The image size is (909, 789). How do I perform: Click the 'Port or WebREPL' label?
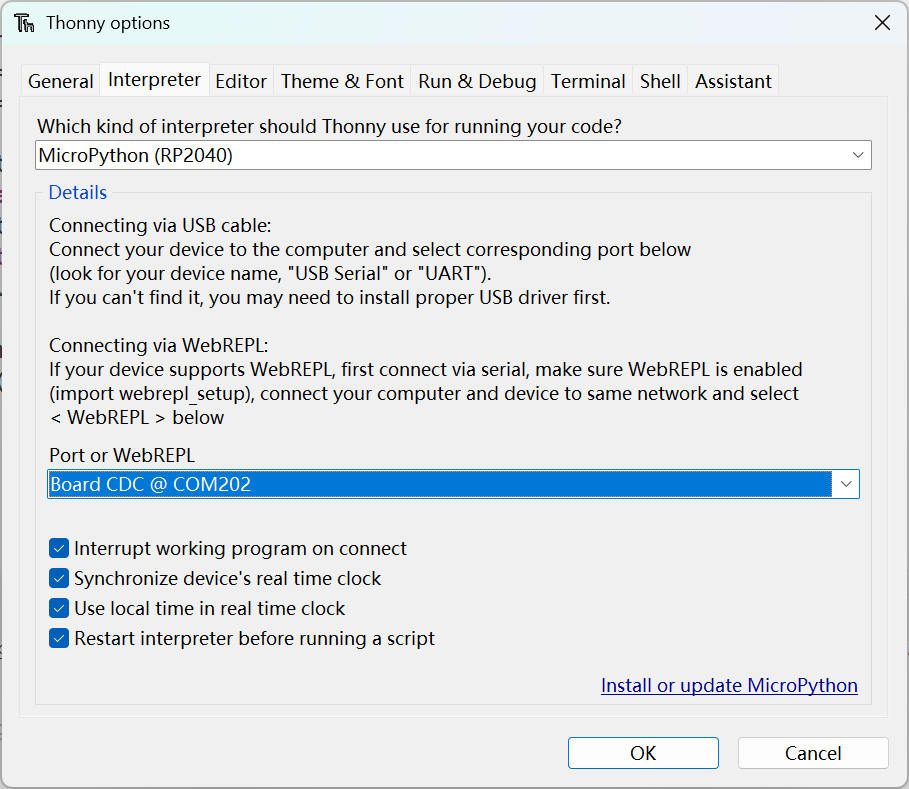tap(122, 455)
